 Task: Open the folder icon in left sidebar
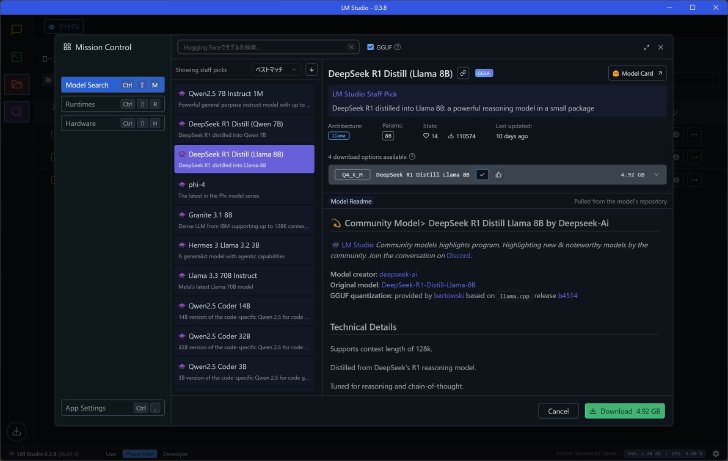point(17,84)
